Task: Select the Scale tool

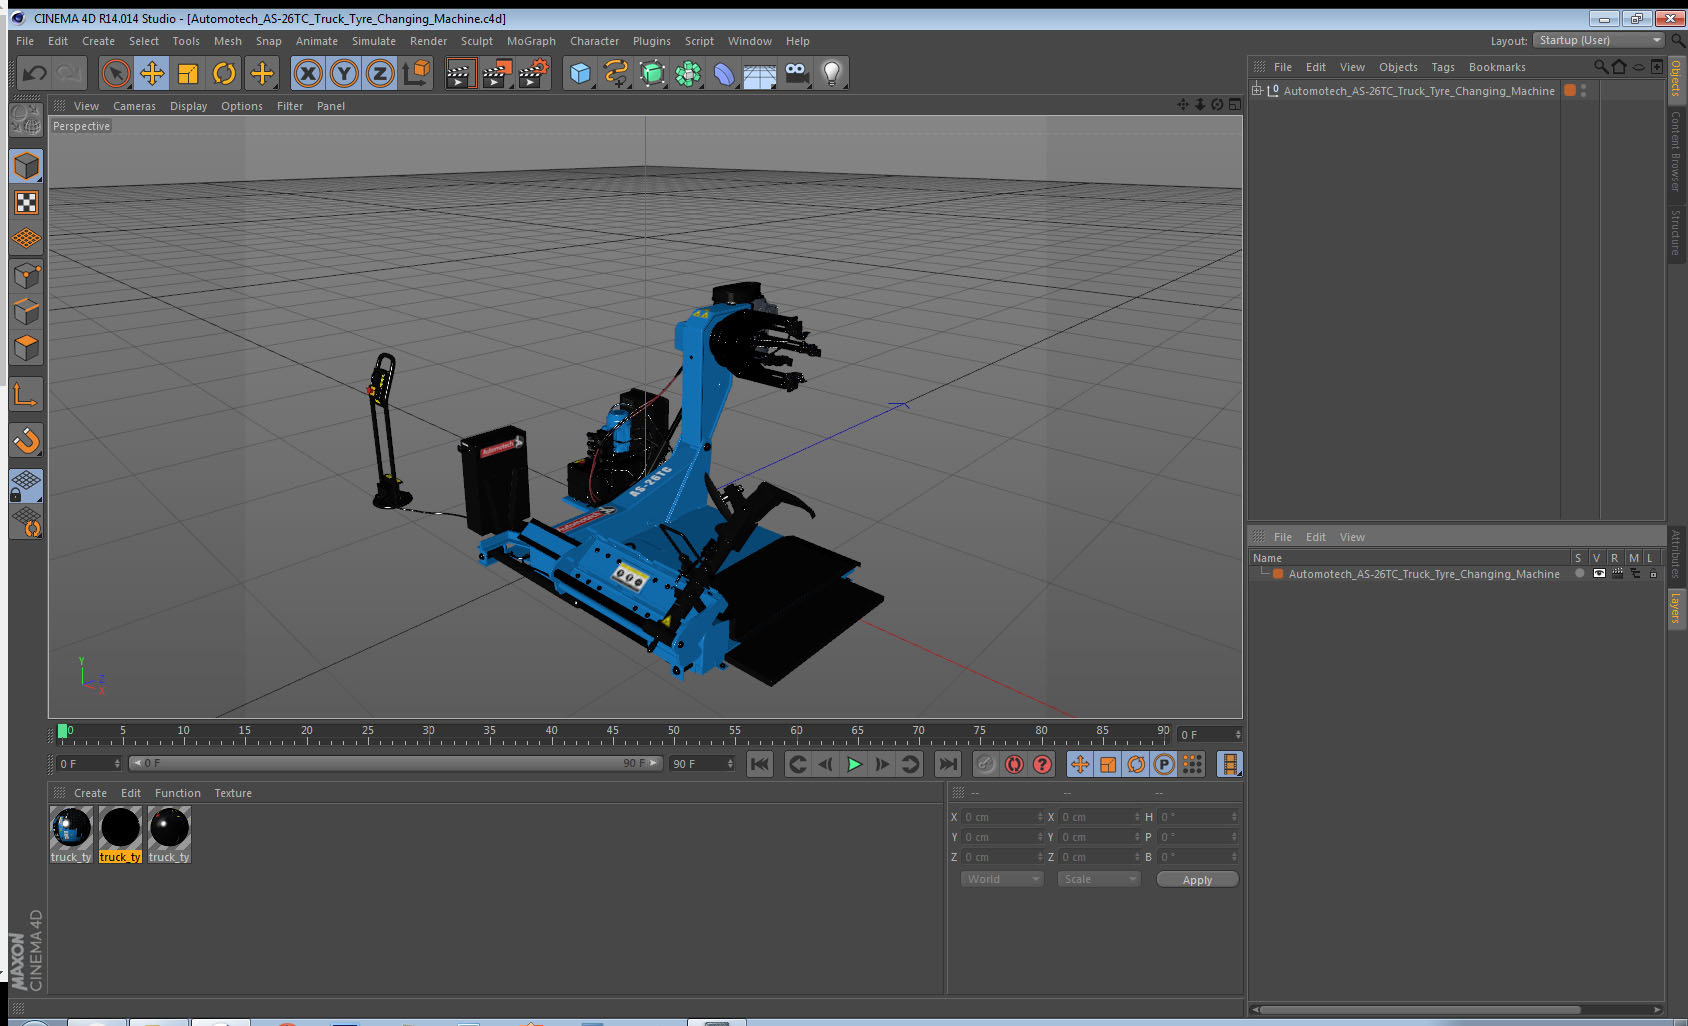Action: [x=188, y=73]
